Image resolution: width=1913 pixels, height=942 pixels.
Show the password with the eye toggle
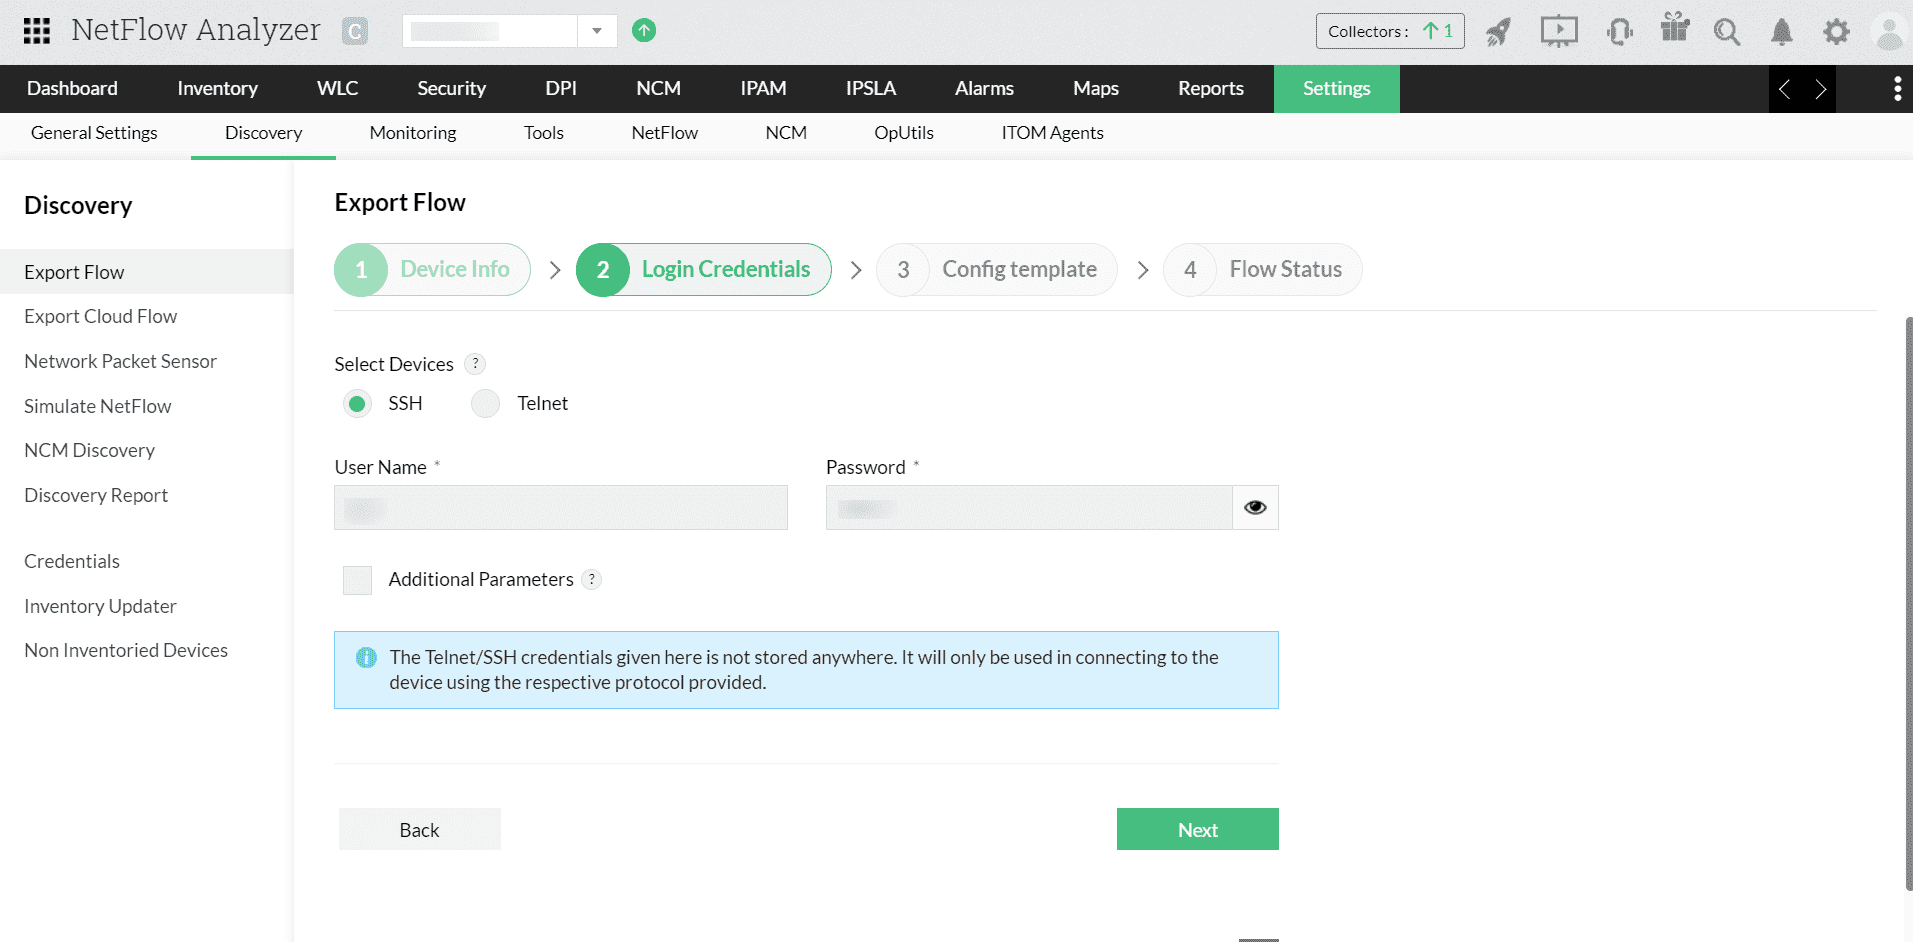tap(1255, 508)
